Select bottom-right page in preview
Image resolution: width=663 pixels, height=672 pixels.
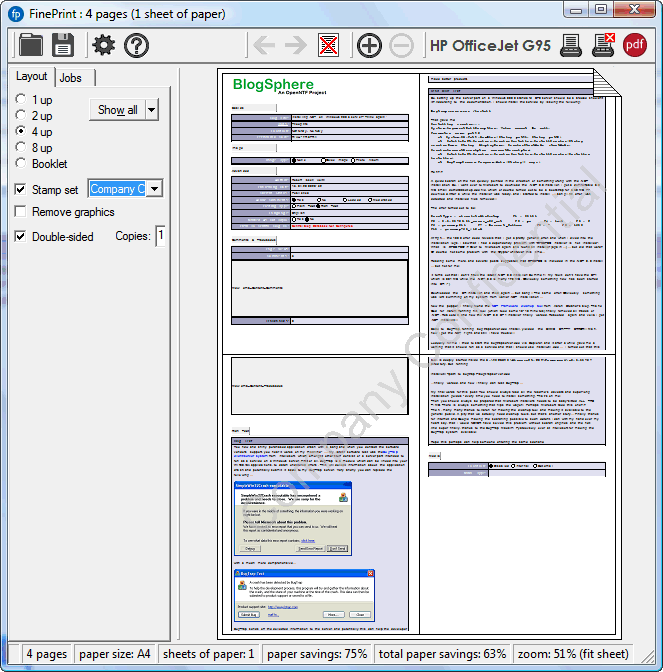(517, 494)
